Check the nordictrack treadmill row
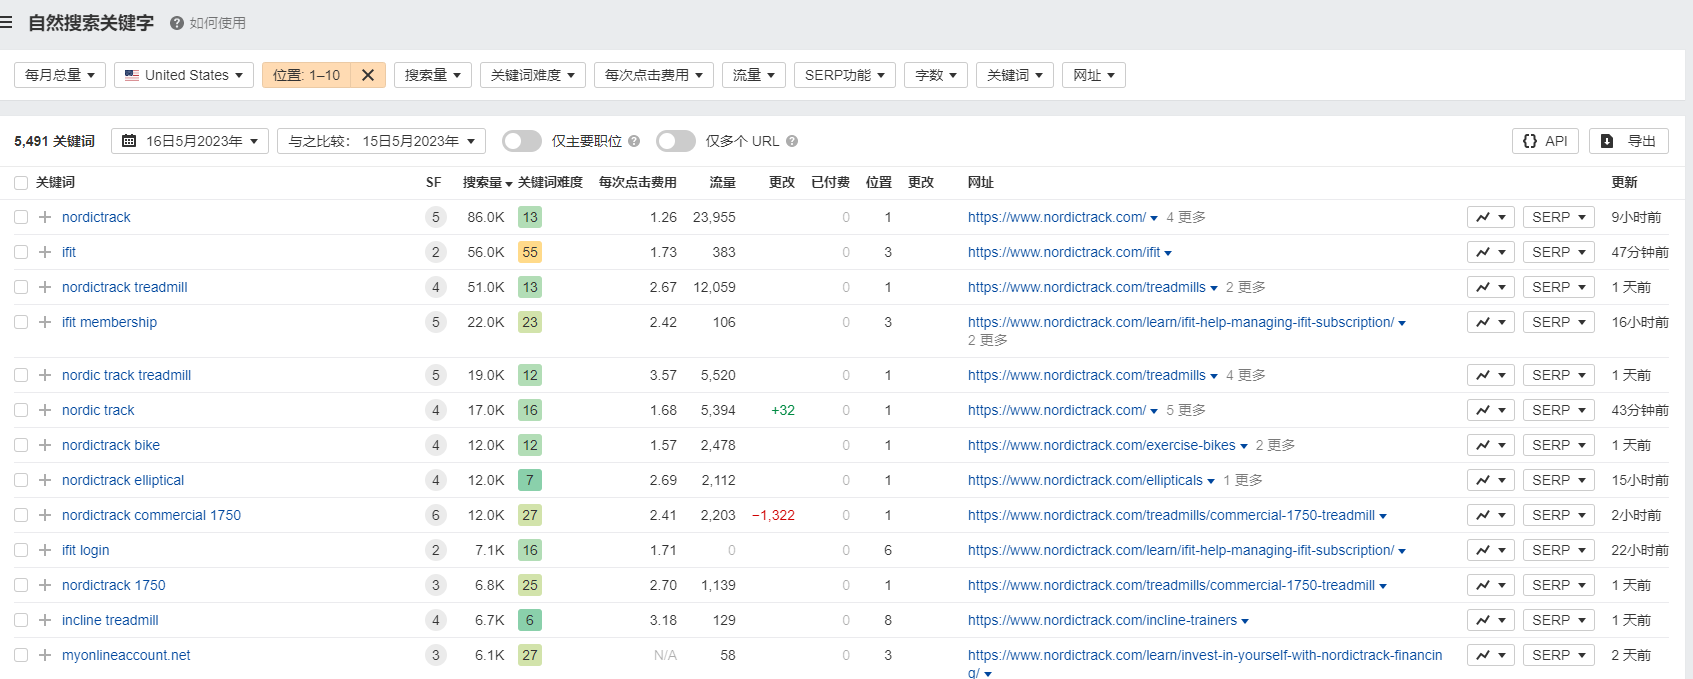Image resolution: width=1693 pixels, height=679 pixels. pyautogui.click(x=21, y=287)
